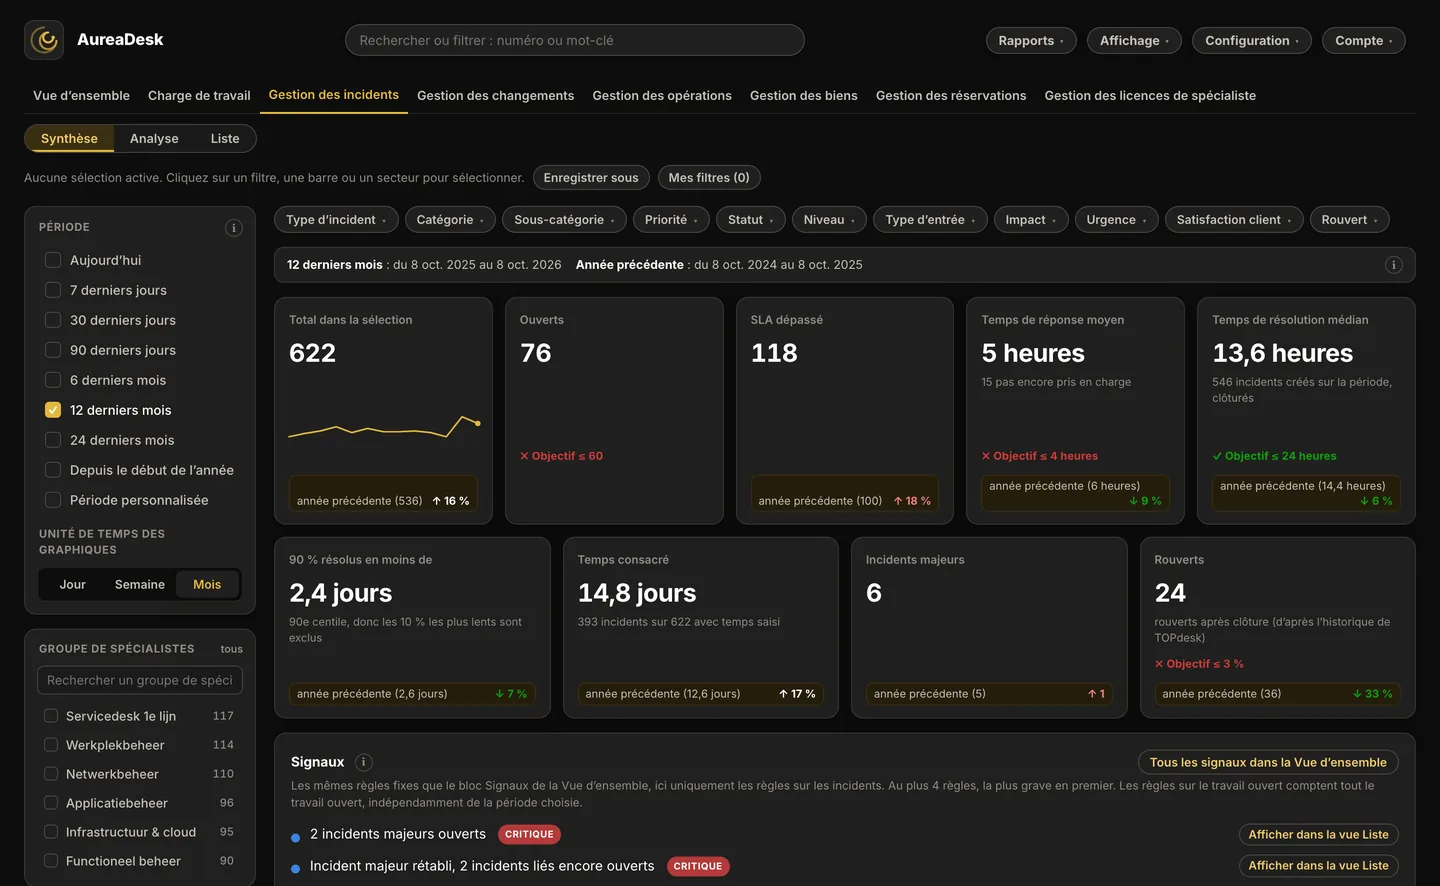
Task: Check the Servicedesk 1e lijn group
Action: (51, 716)
